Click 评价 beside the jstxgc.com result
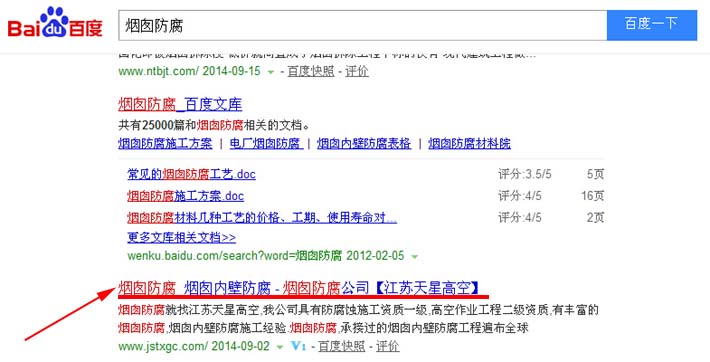The width and height of the screenshot is (710, 362). [x=388, y=347]
